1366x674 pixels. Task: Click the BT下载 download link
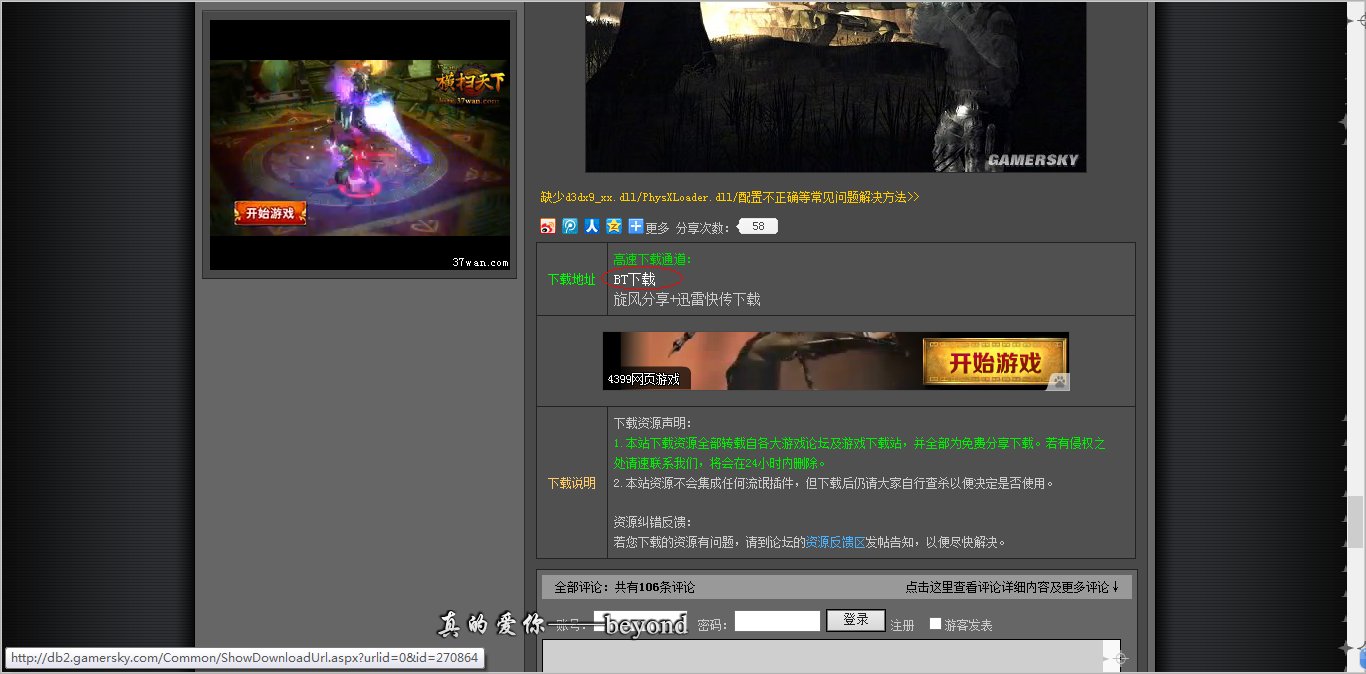[x=635, y=279]
